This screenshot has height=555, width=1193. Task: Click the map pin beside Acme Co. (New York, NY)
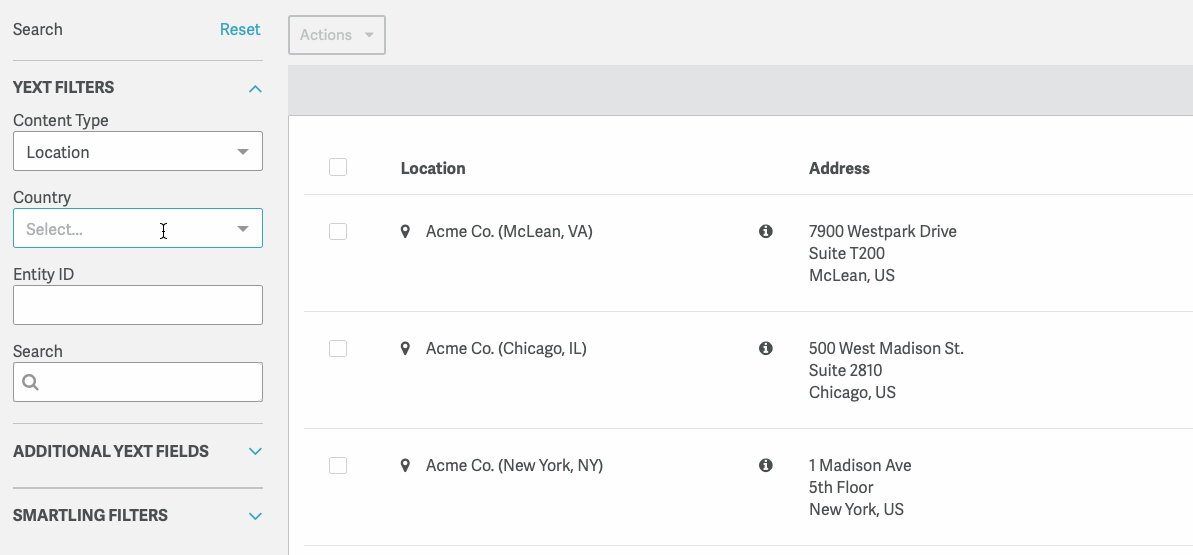(x=405, y=465)
